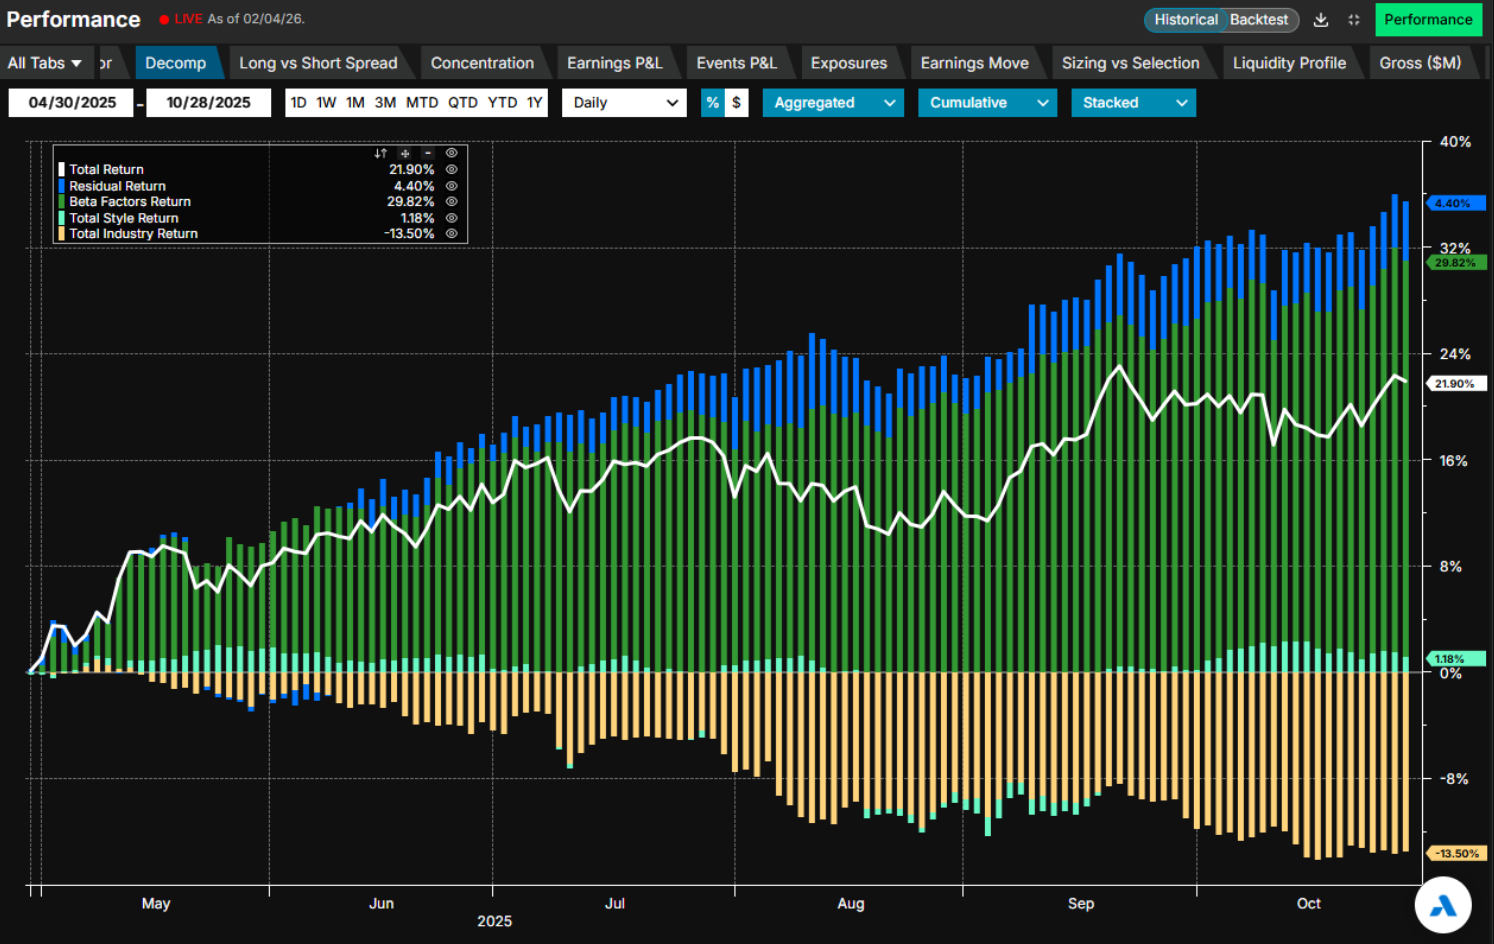Open the Stacked chart type dropdown

(1133, 103)
